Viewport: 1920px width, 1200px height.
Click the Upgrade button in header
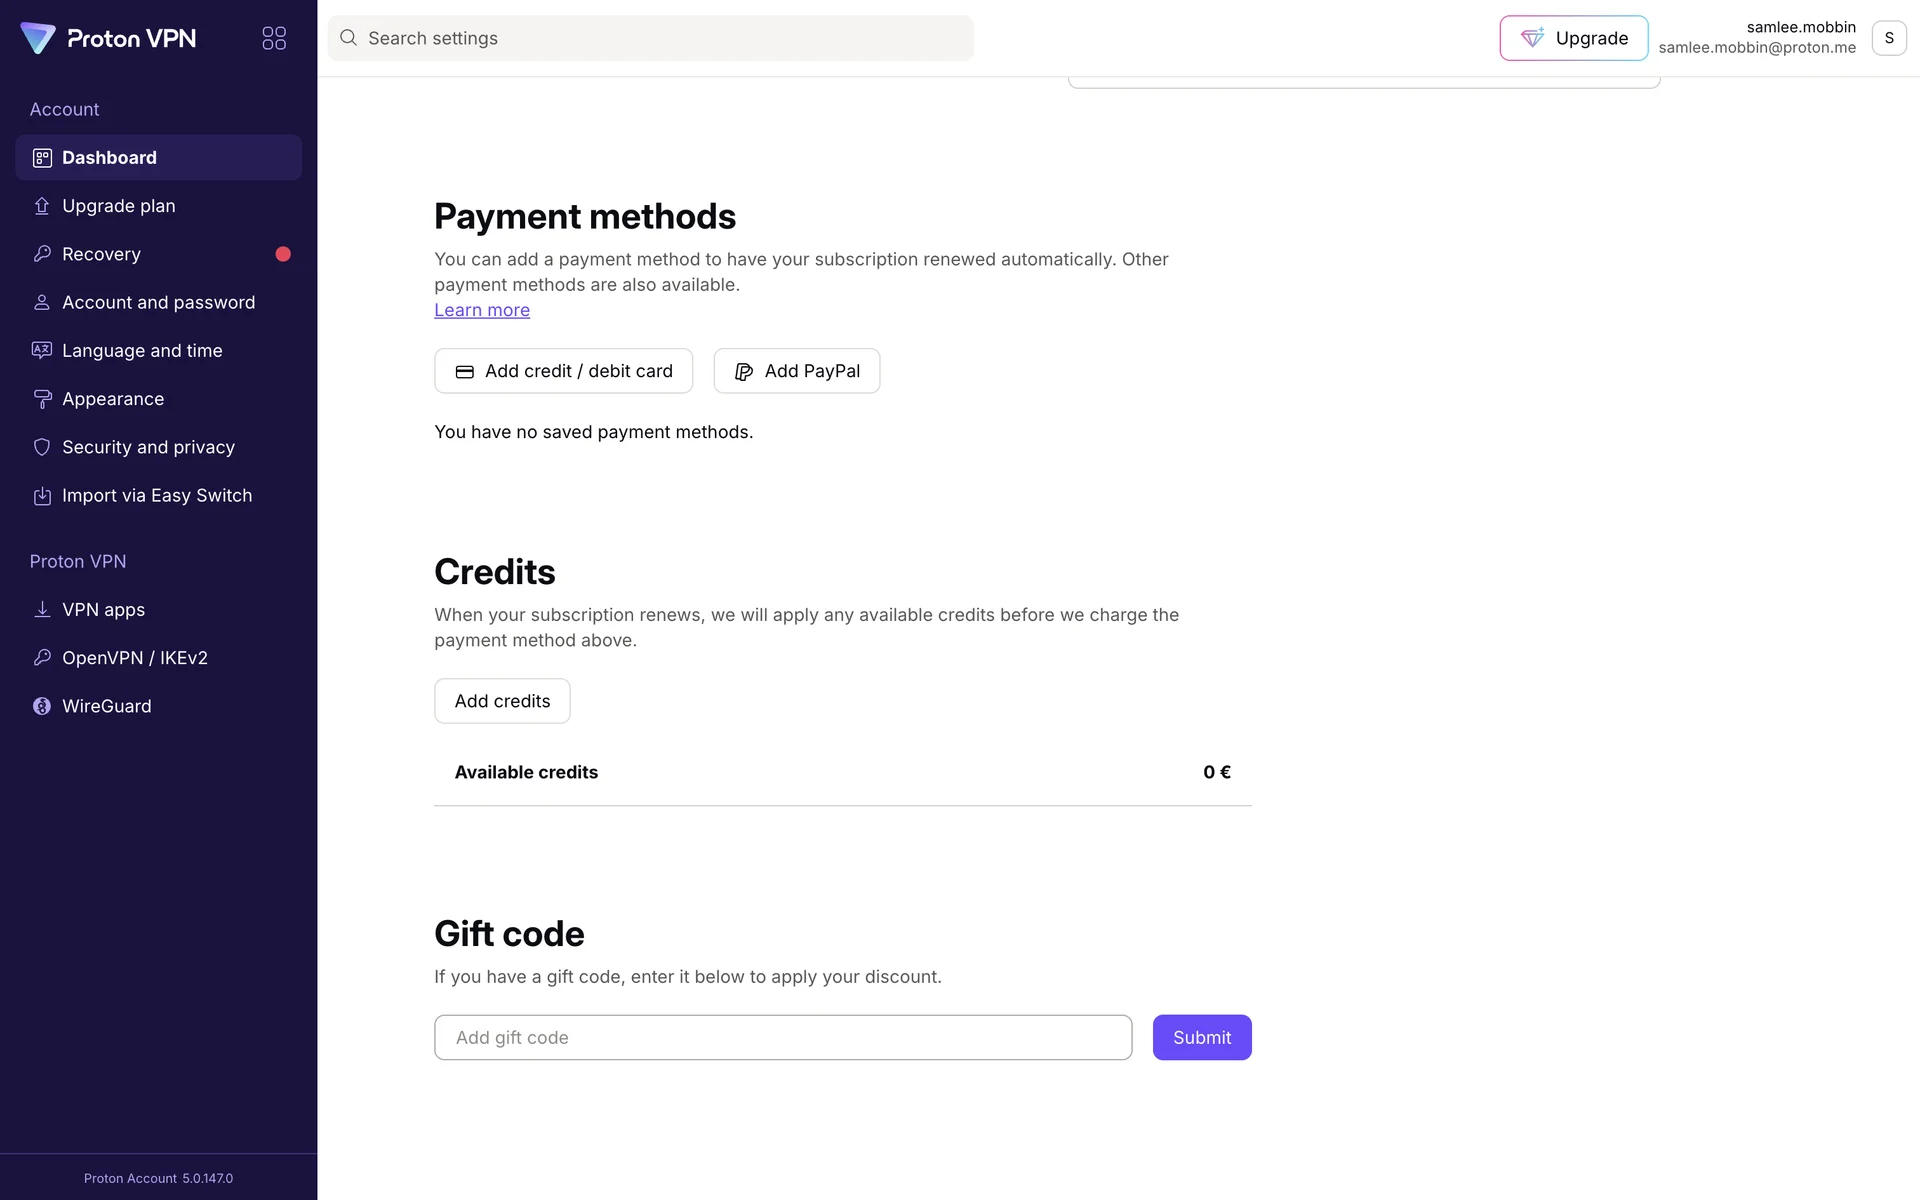coord(1573,38)
